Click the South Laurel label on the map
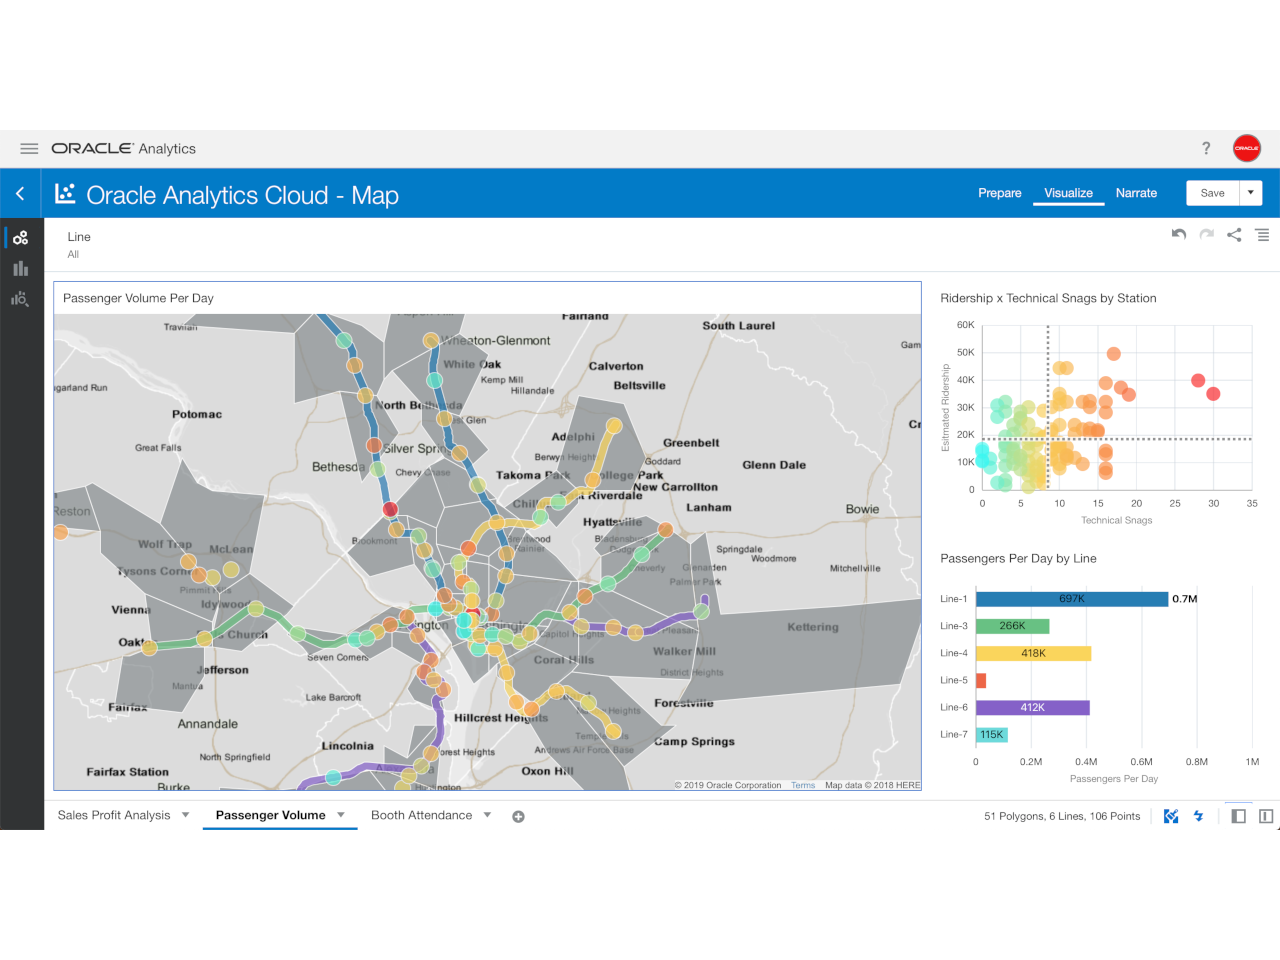The height and width of the screenshot is (960, 1280). (x=738, y=326)
